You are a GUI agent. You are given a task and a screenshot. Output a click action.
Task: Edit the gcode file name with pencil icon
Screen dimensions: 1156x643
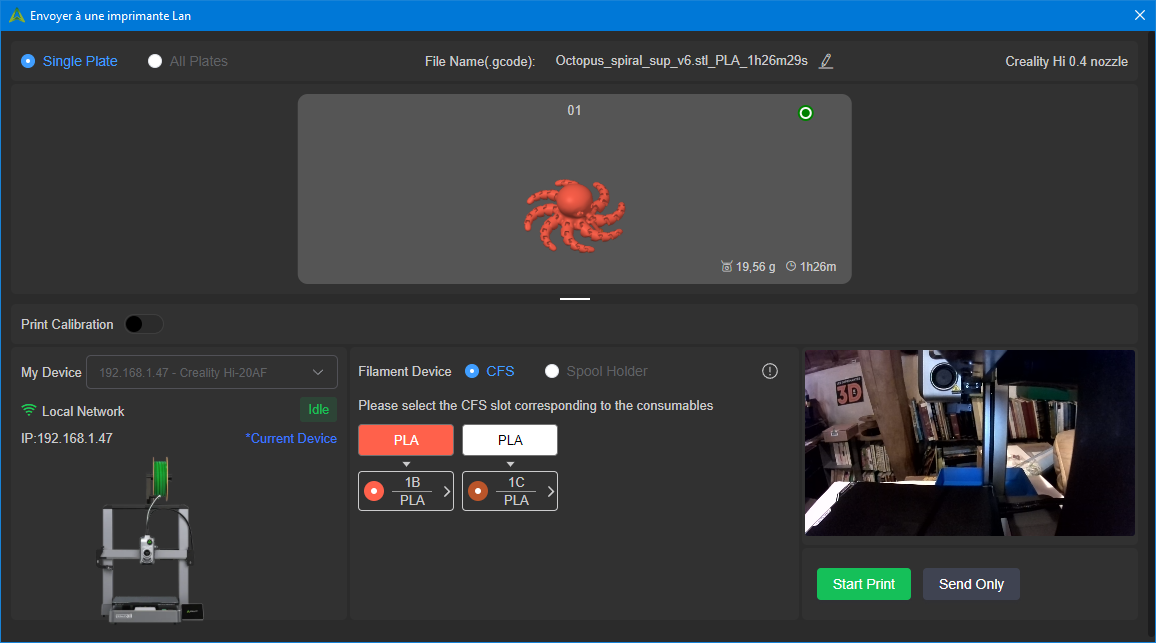pos(826,61)
